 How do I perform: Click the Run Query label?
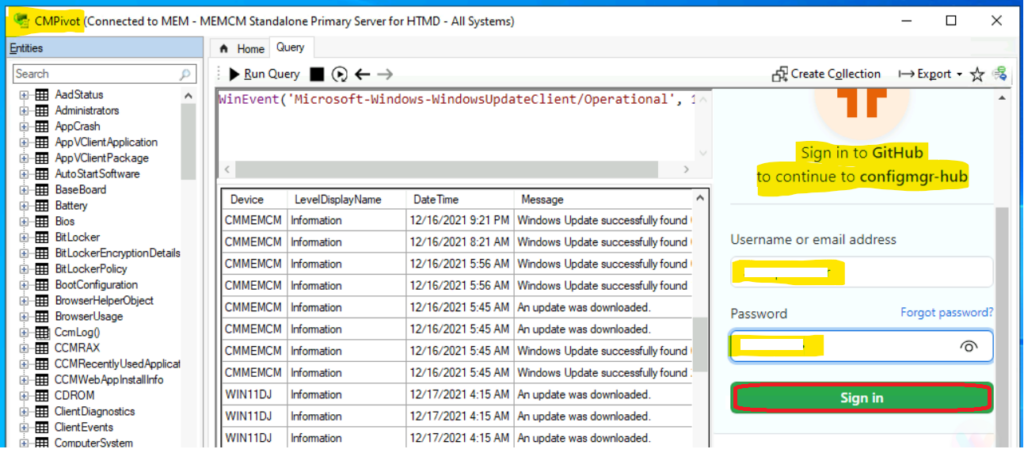pos(272,74)
